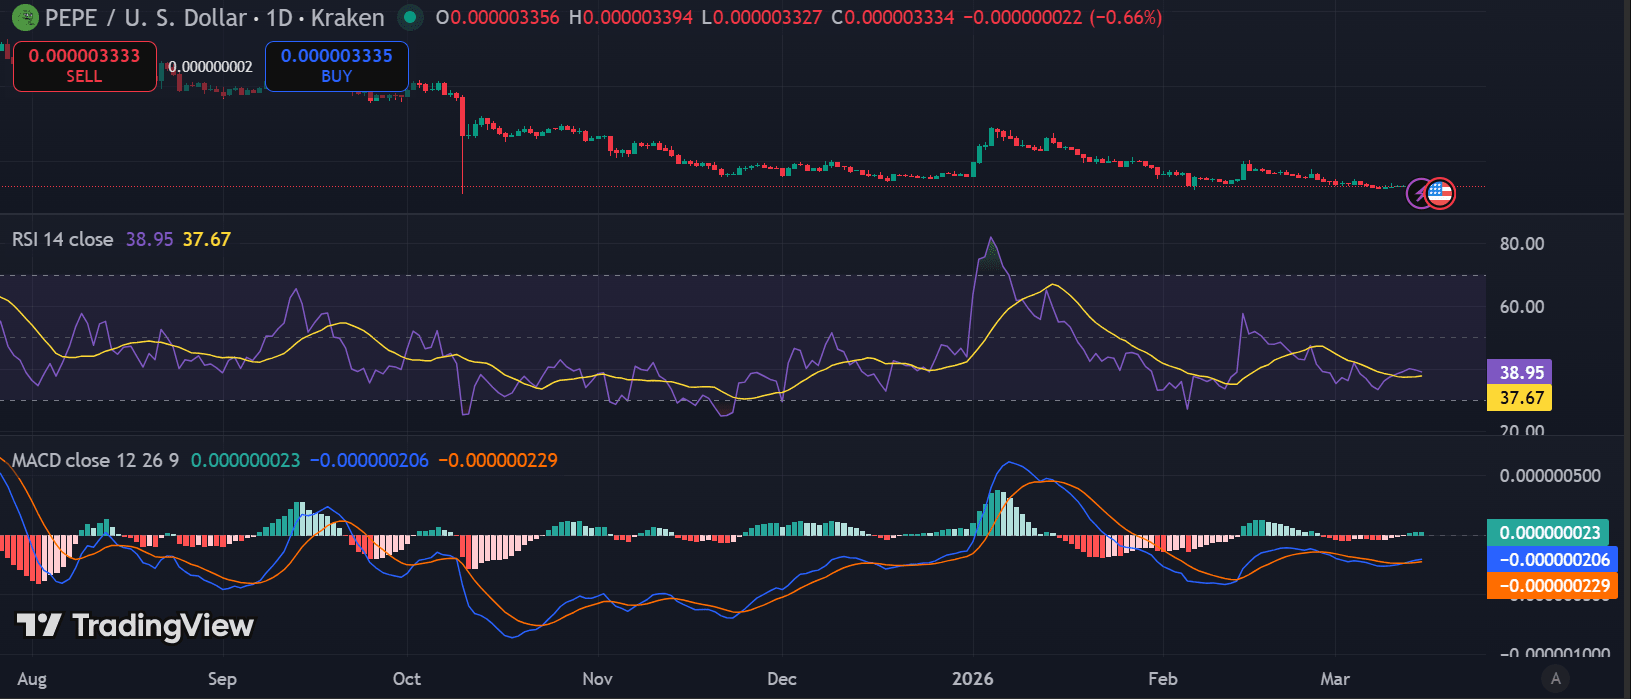Image resolution: width=1631 pixels, height=699 pixels.
Task: Select the RSI 14 close indicator legend
Action: tap(62, 239)
